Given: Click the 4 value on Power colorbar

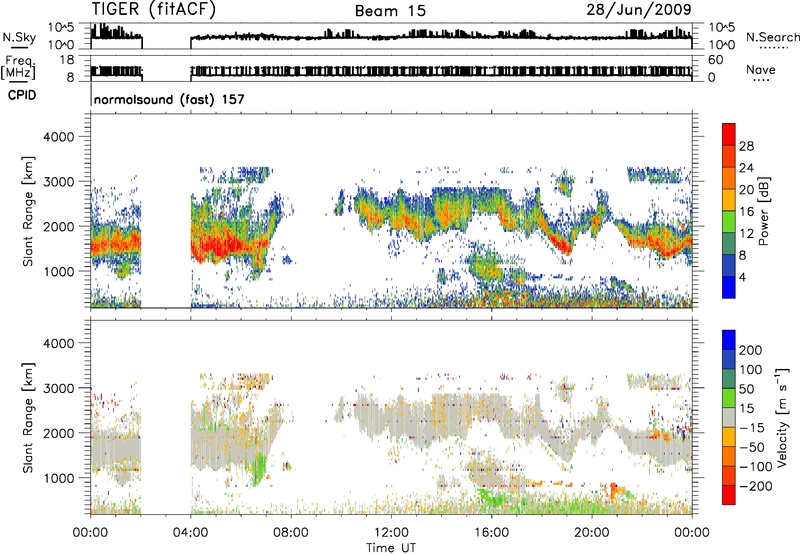Looking at the screenshot, I should tap(742, 277).
